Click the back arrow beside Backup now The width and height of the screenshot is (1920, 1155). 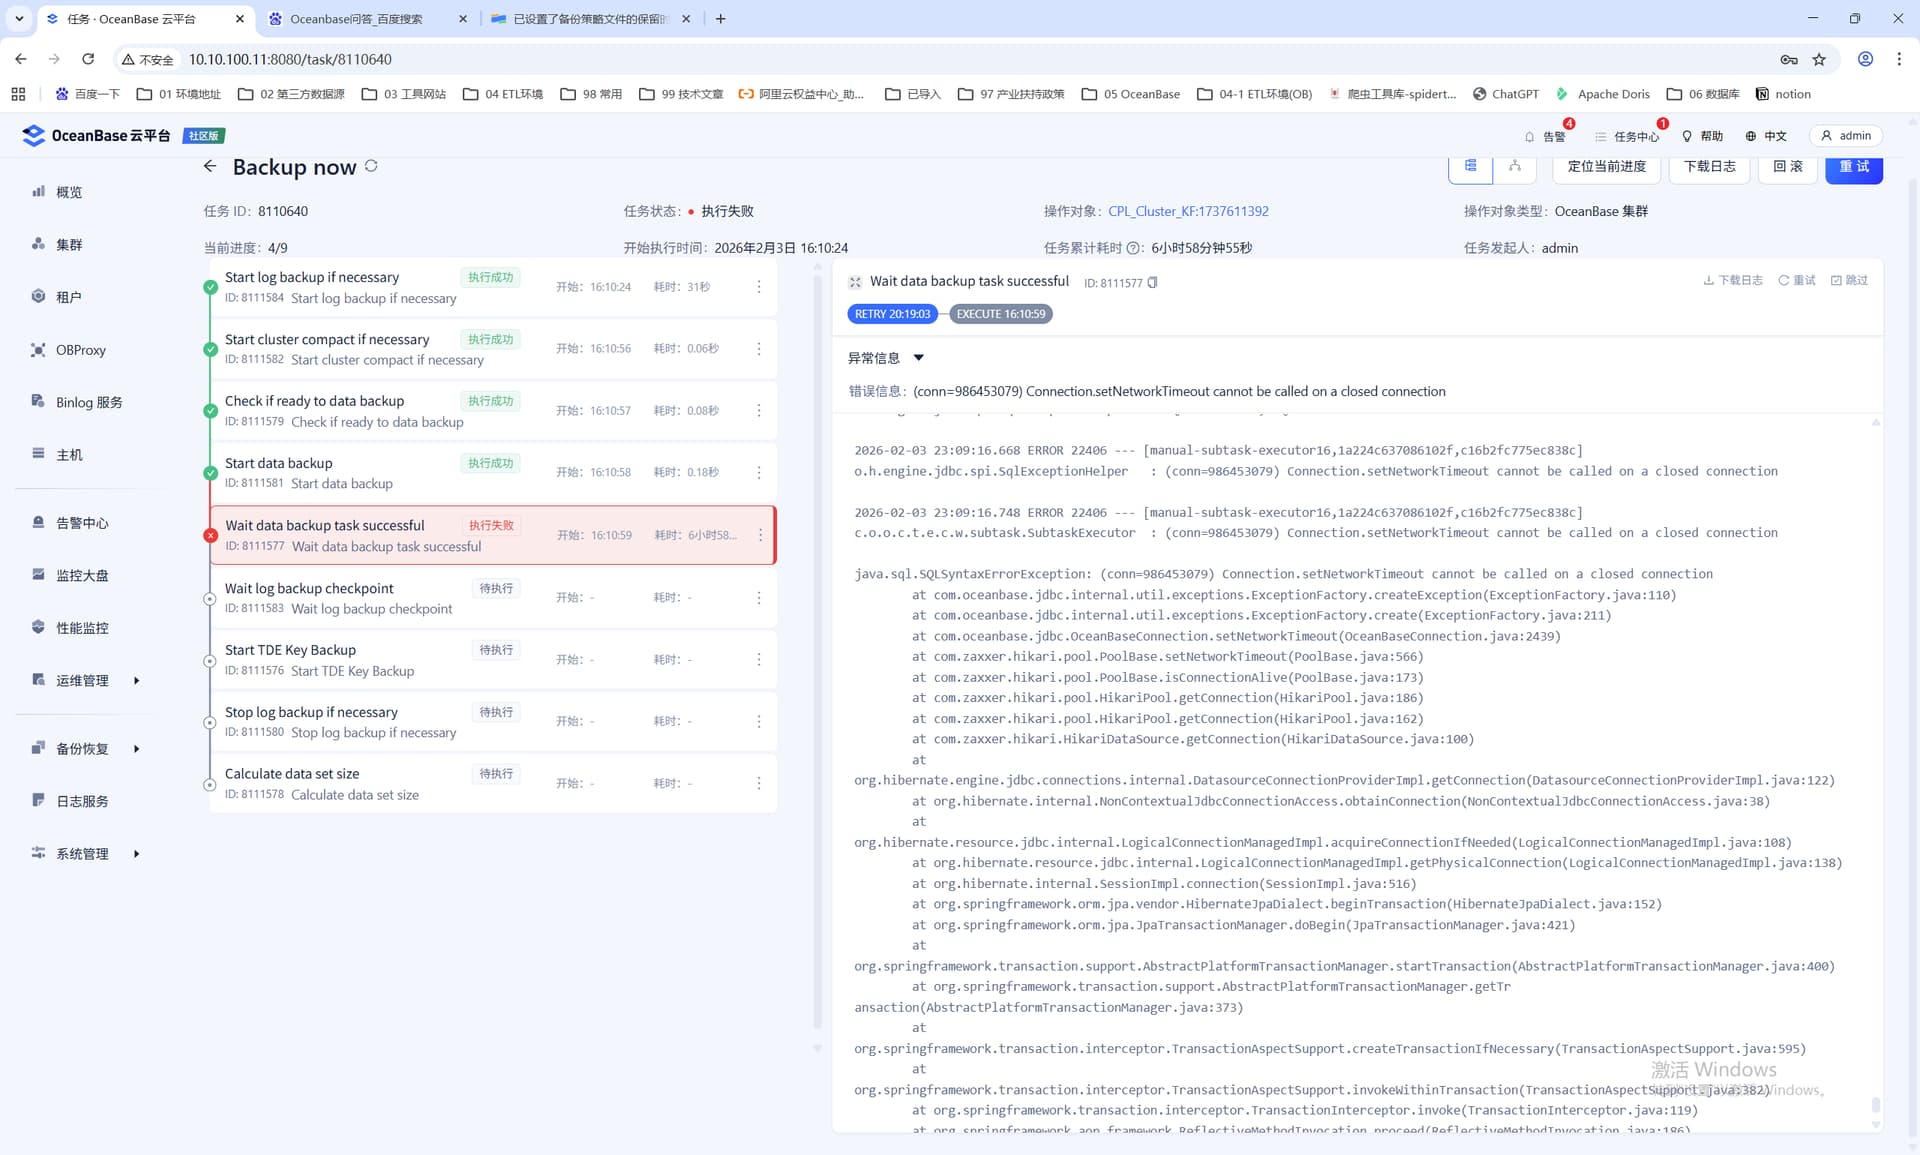click(x=209, y=167)
